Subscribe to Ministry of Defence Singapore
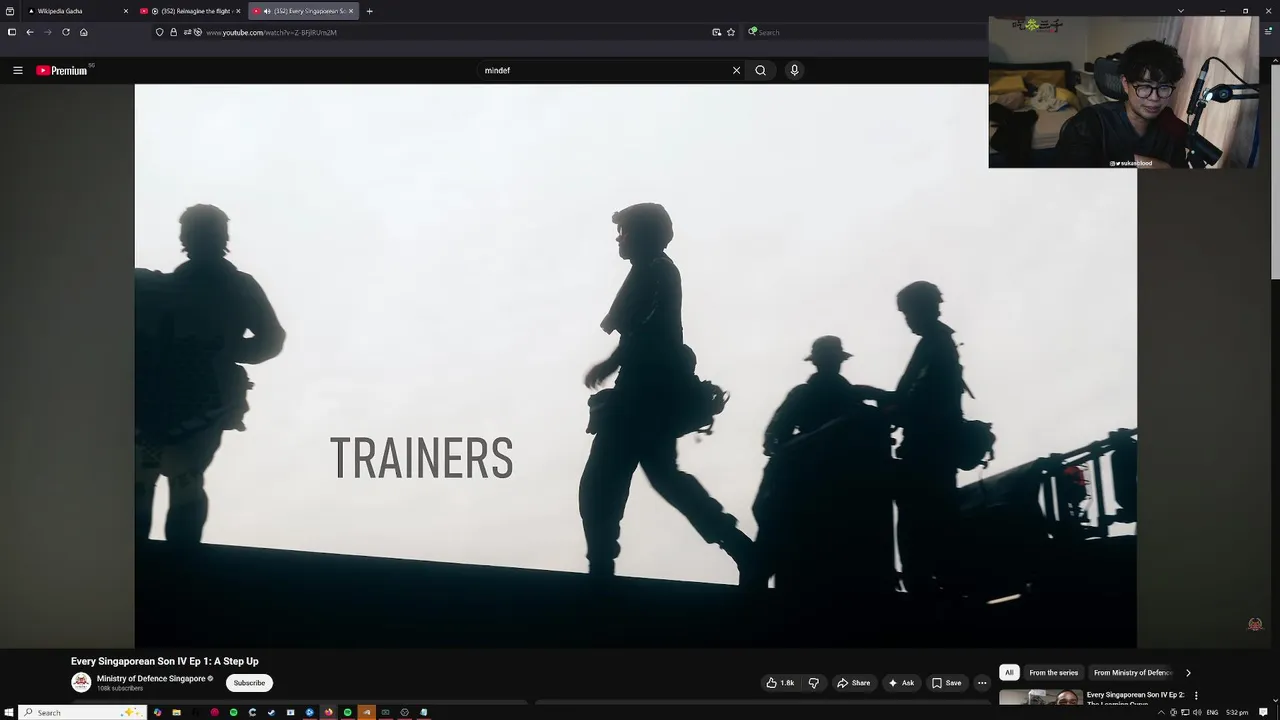The height and width of the screenshot is (720, 1280). 249,683
